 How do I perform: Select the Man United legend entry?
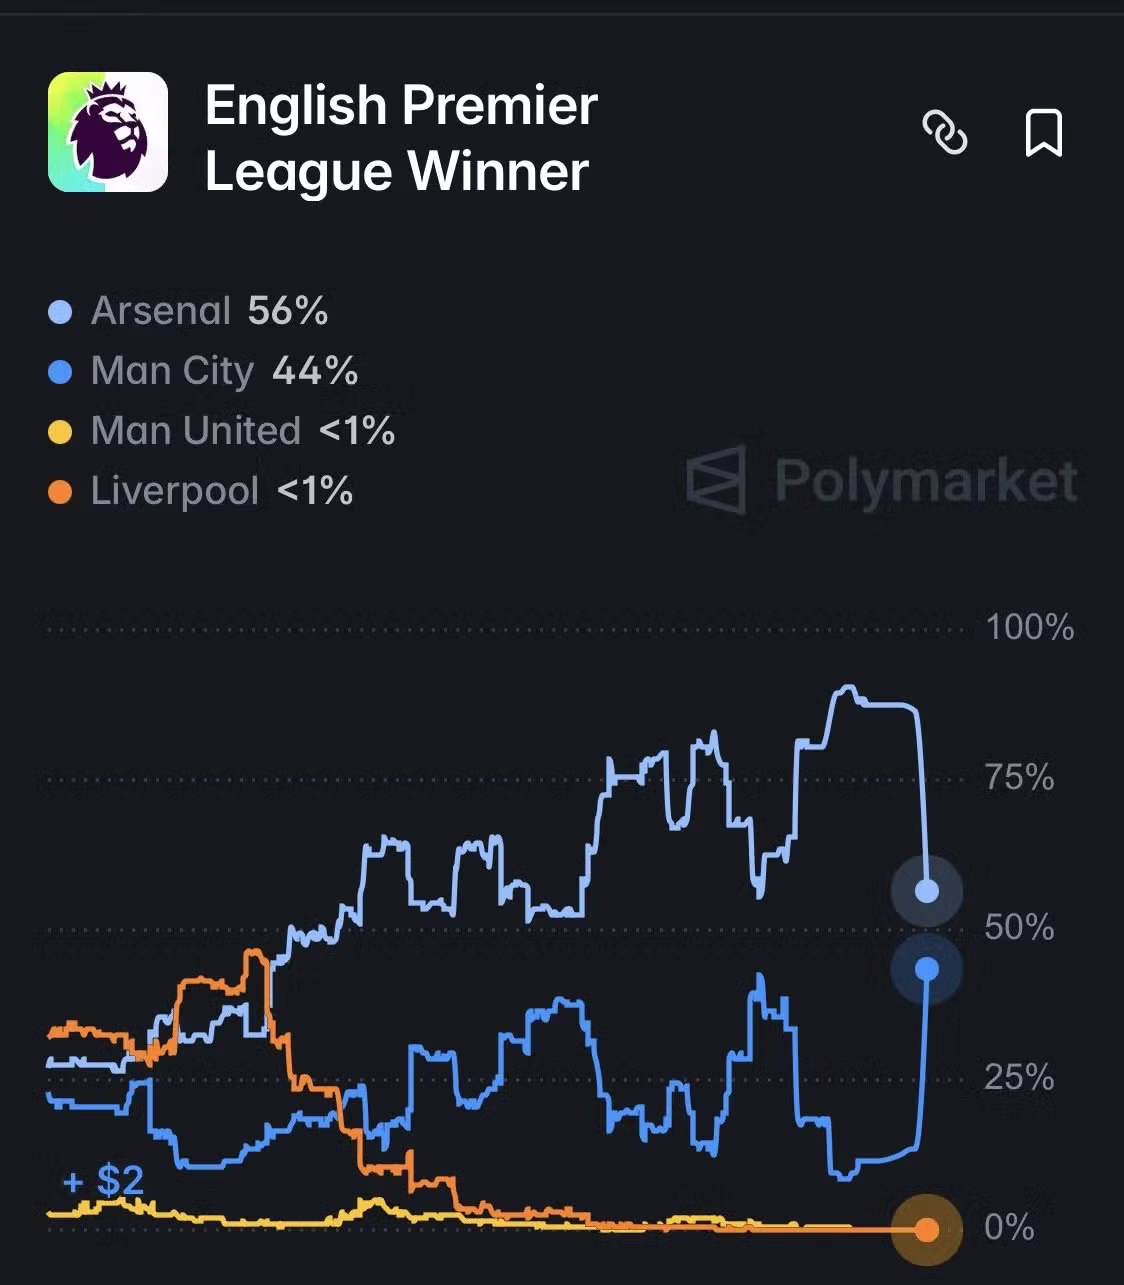196,431
